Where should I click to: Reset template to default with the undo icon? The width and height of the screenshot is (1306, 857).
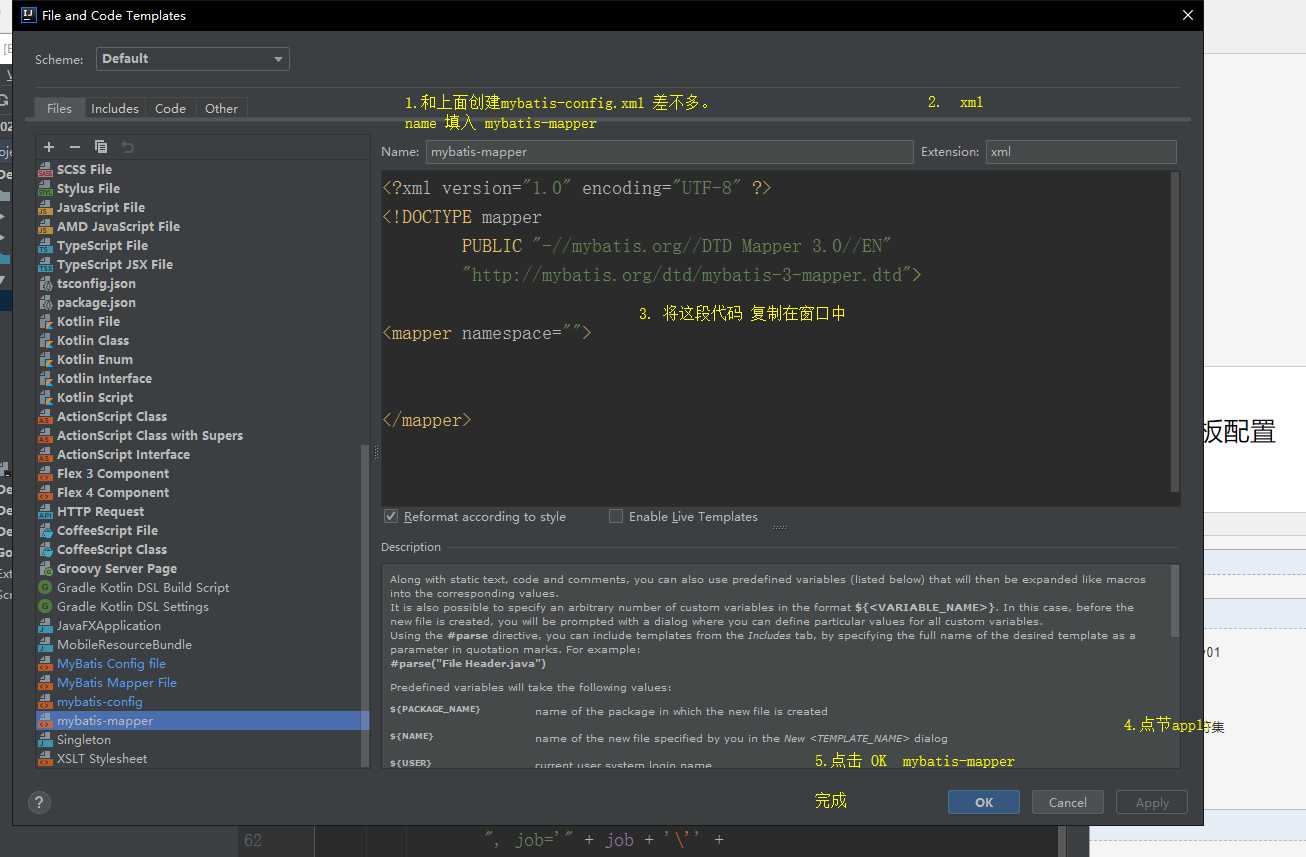tap(127, 147)
